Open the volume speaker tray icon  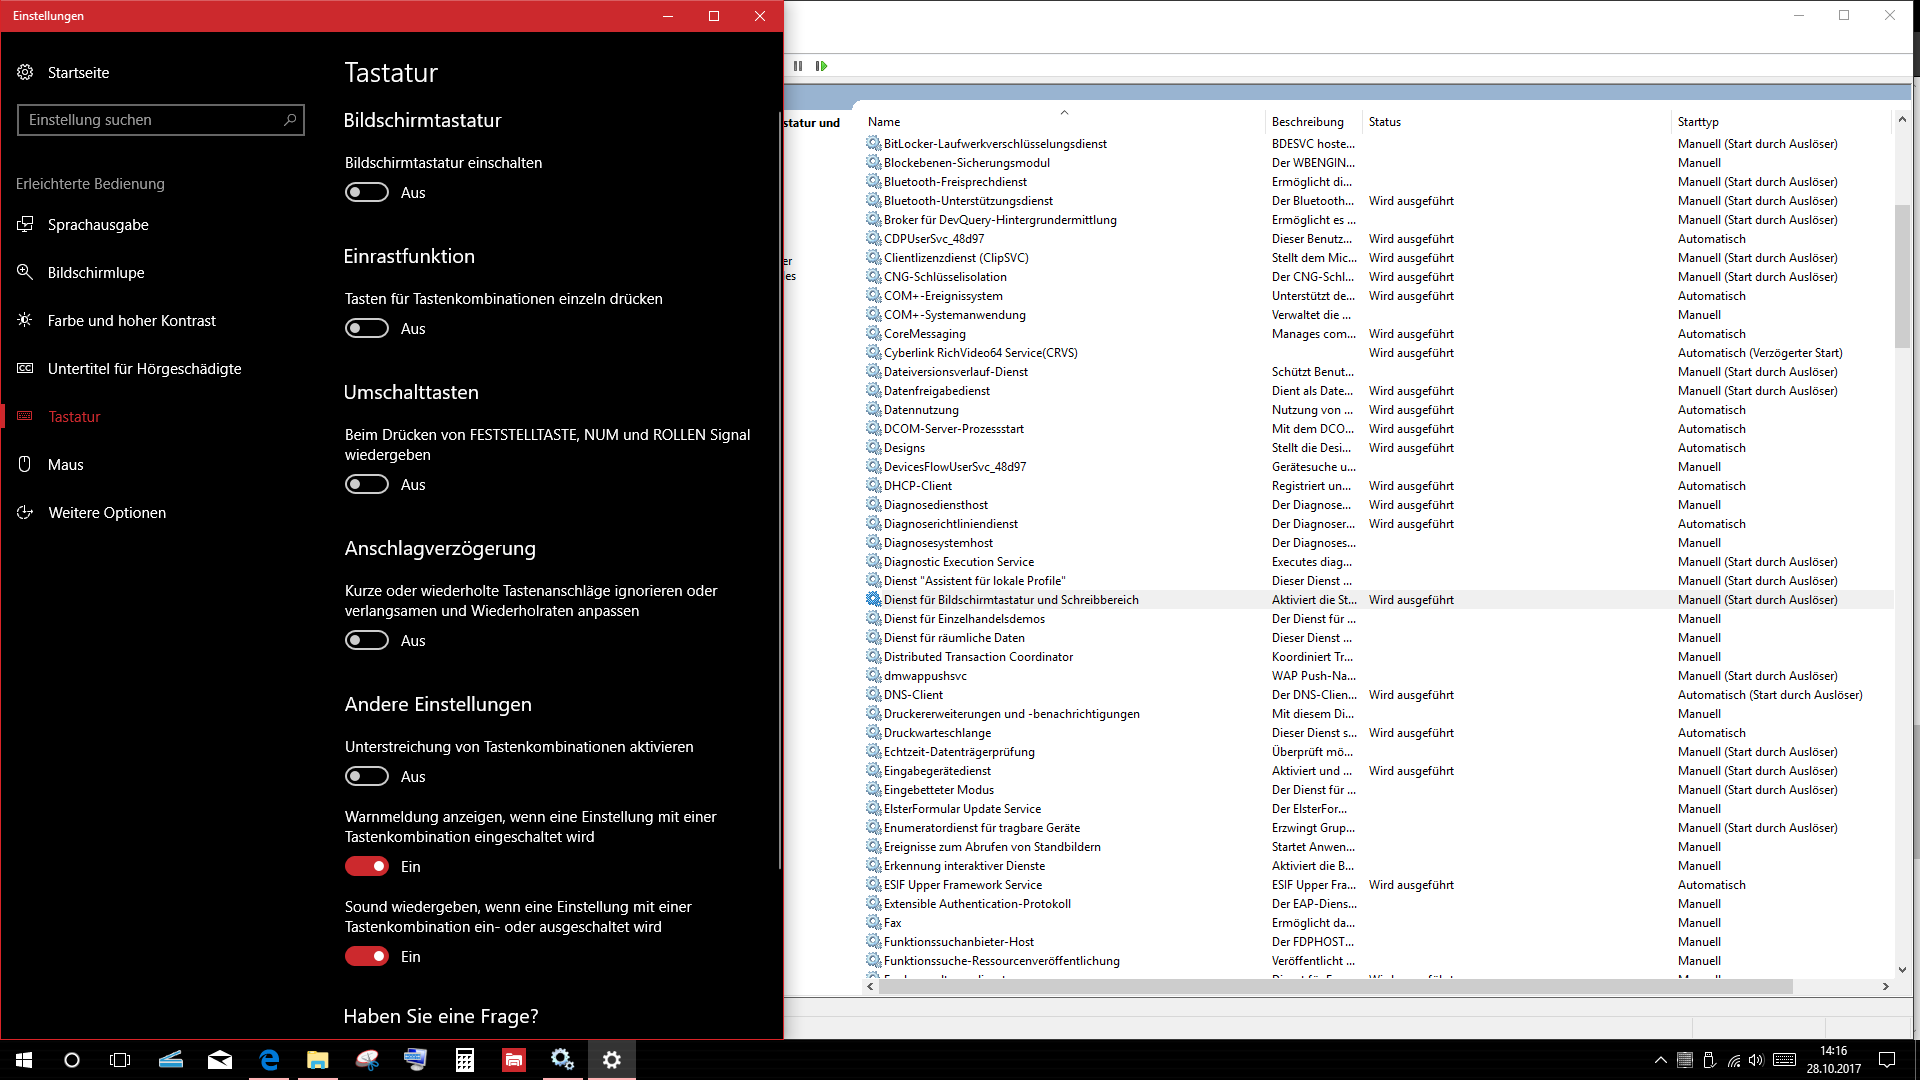(1757, 1060)
